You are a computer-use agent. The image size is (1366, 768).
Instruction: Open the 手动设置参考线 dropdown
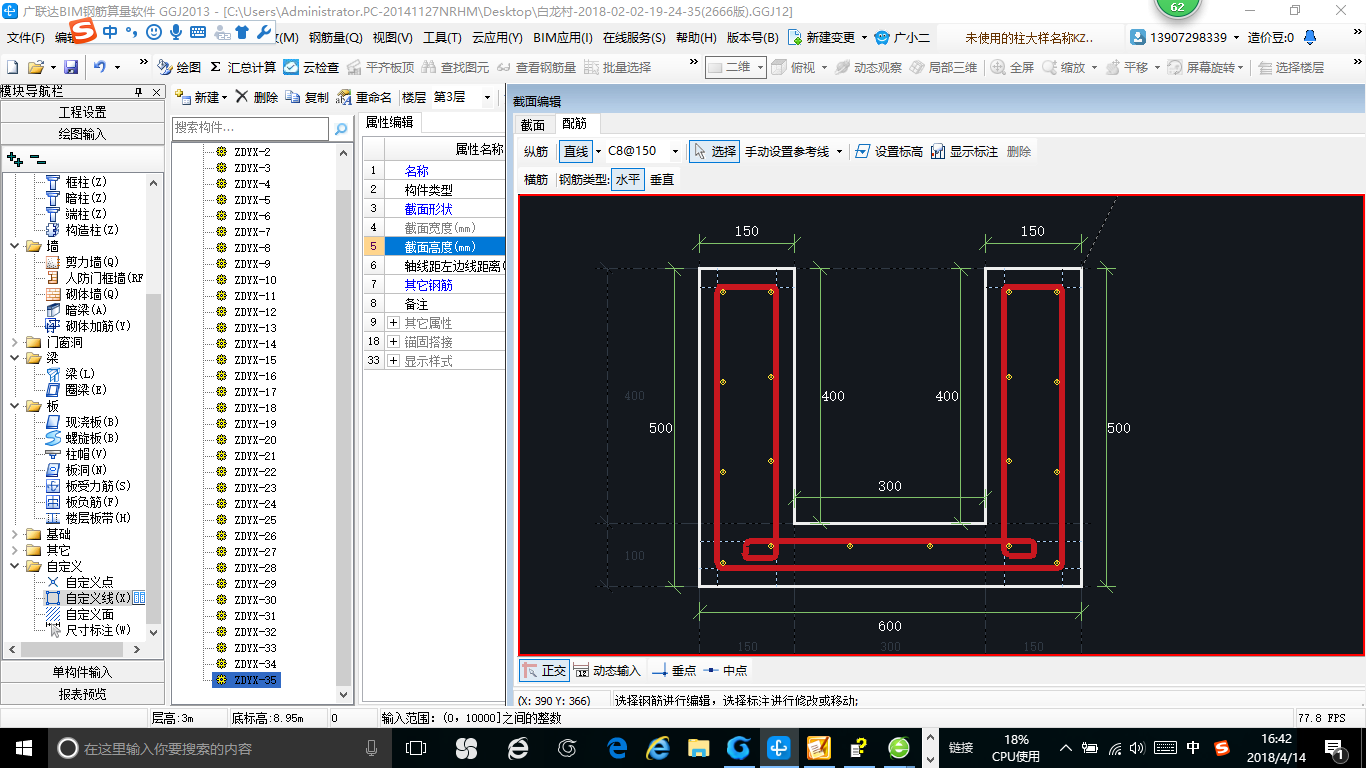[x=839, y=151]
